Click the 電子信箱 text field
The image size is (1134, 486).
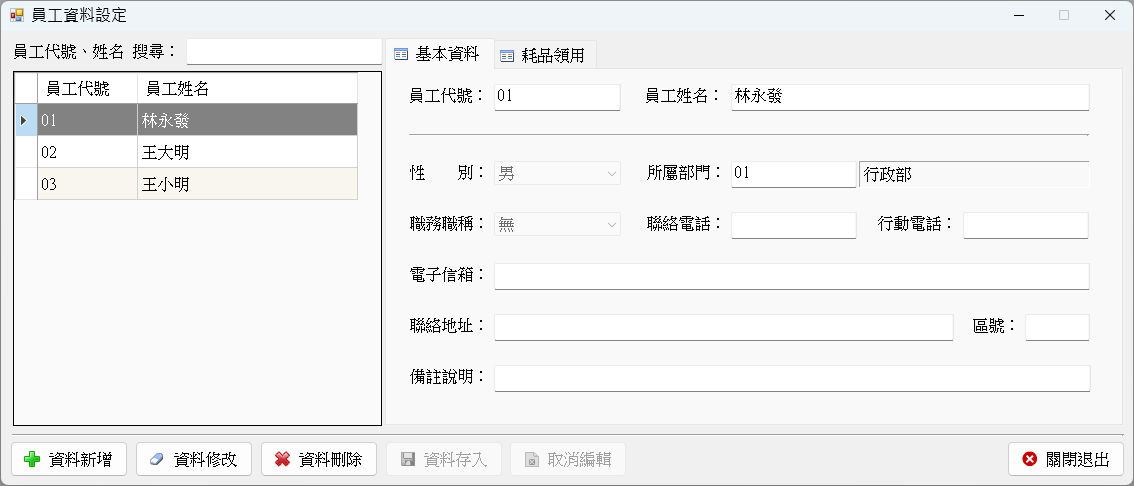point(791,276)
